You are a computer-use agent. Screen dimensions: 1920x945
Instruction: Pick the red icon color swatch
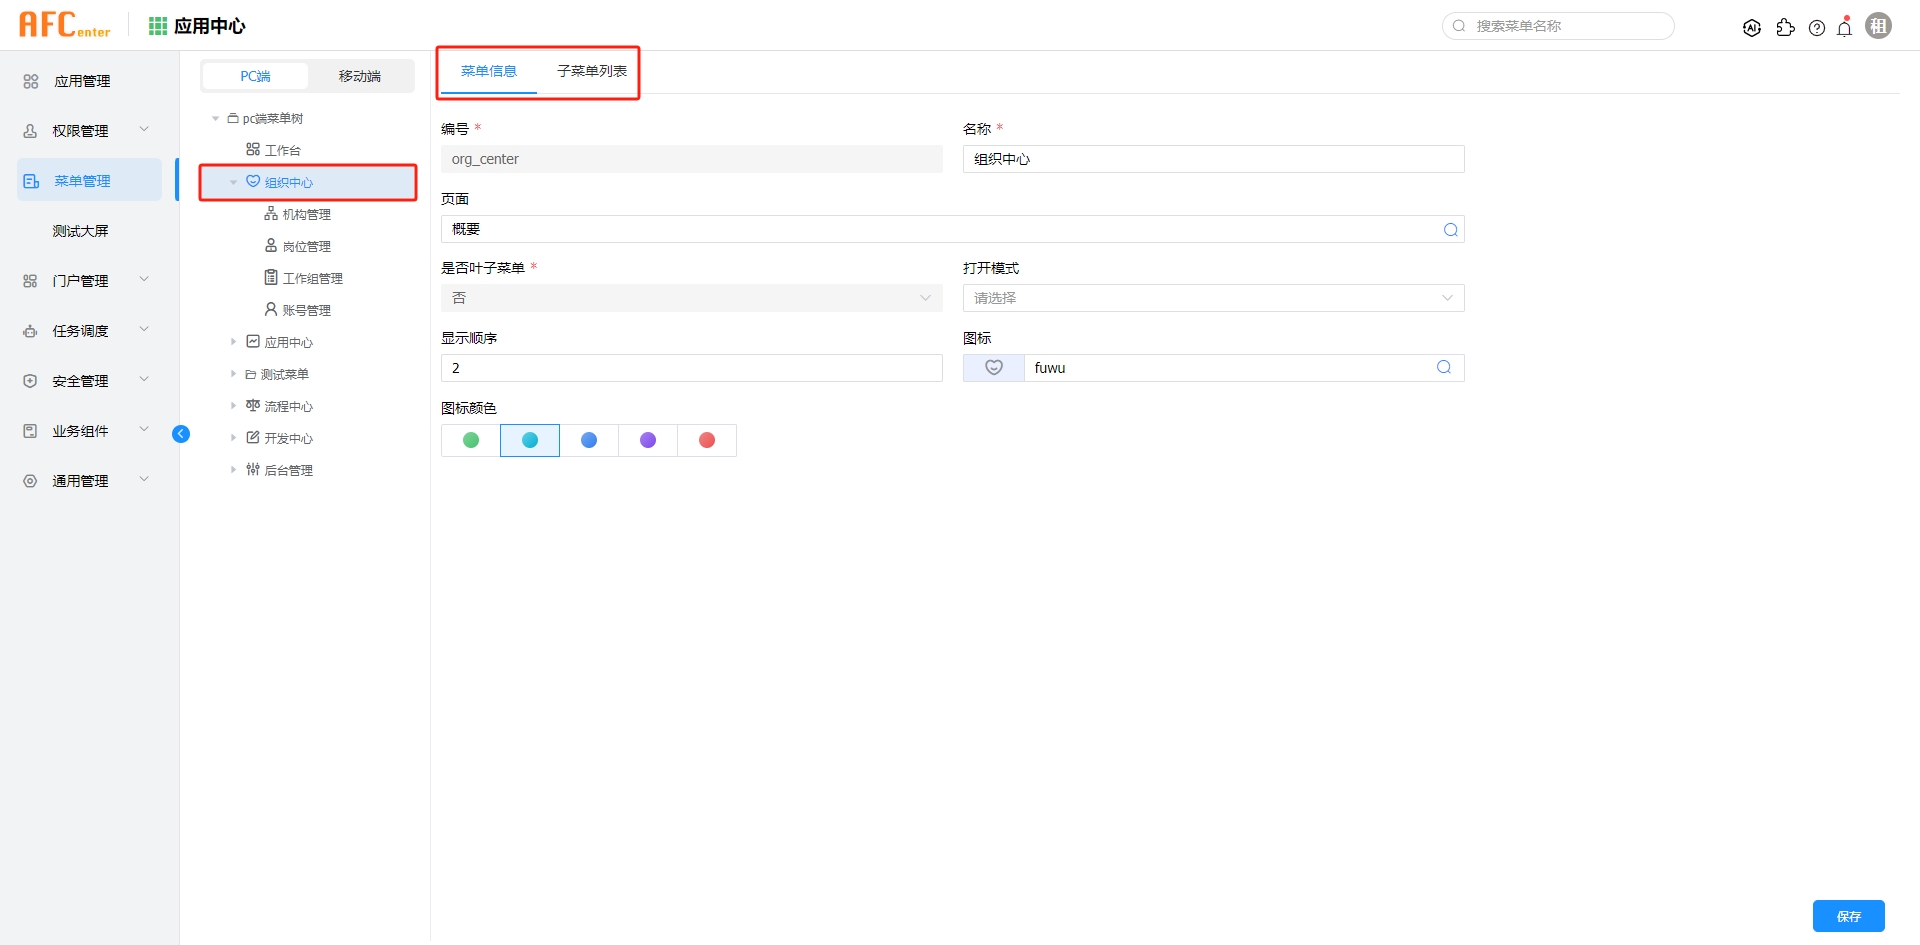707,440
